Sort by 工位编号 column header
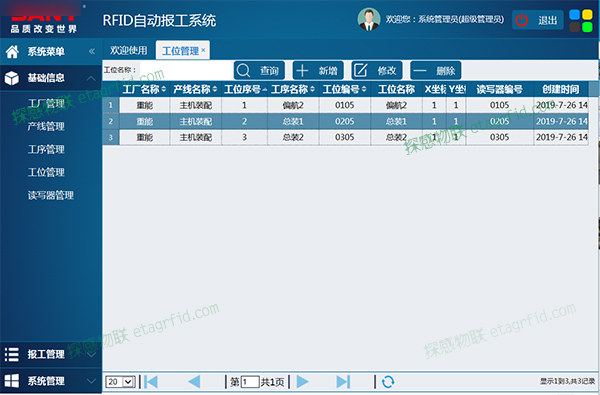Screen dimensions: 600x395 [x=344, y=89]
